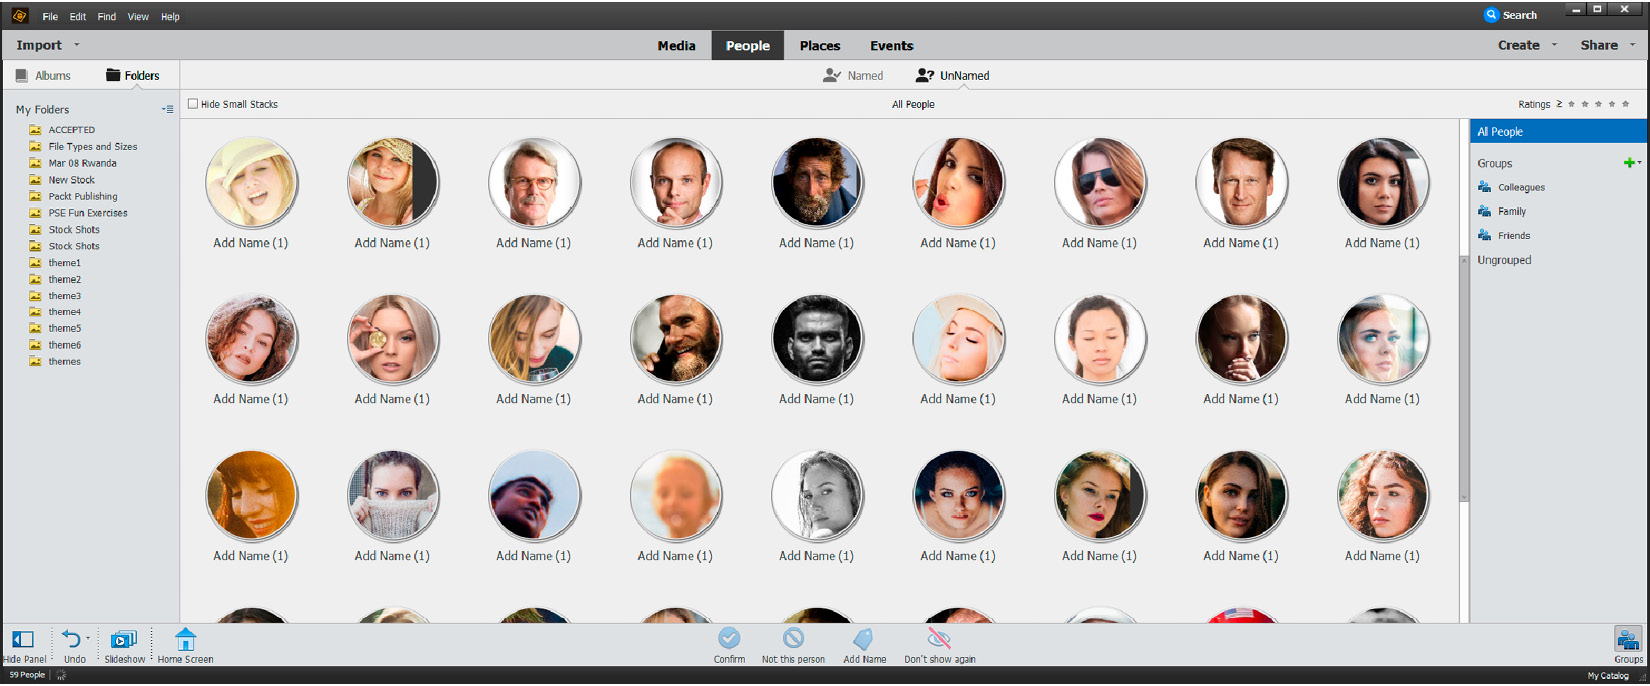Open the View menu
The width and height of the screenshot is (1650, 686).
click(138, 17)
